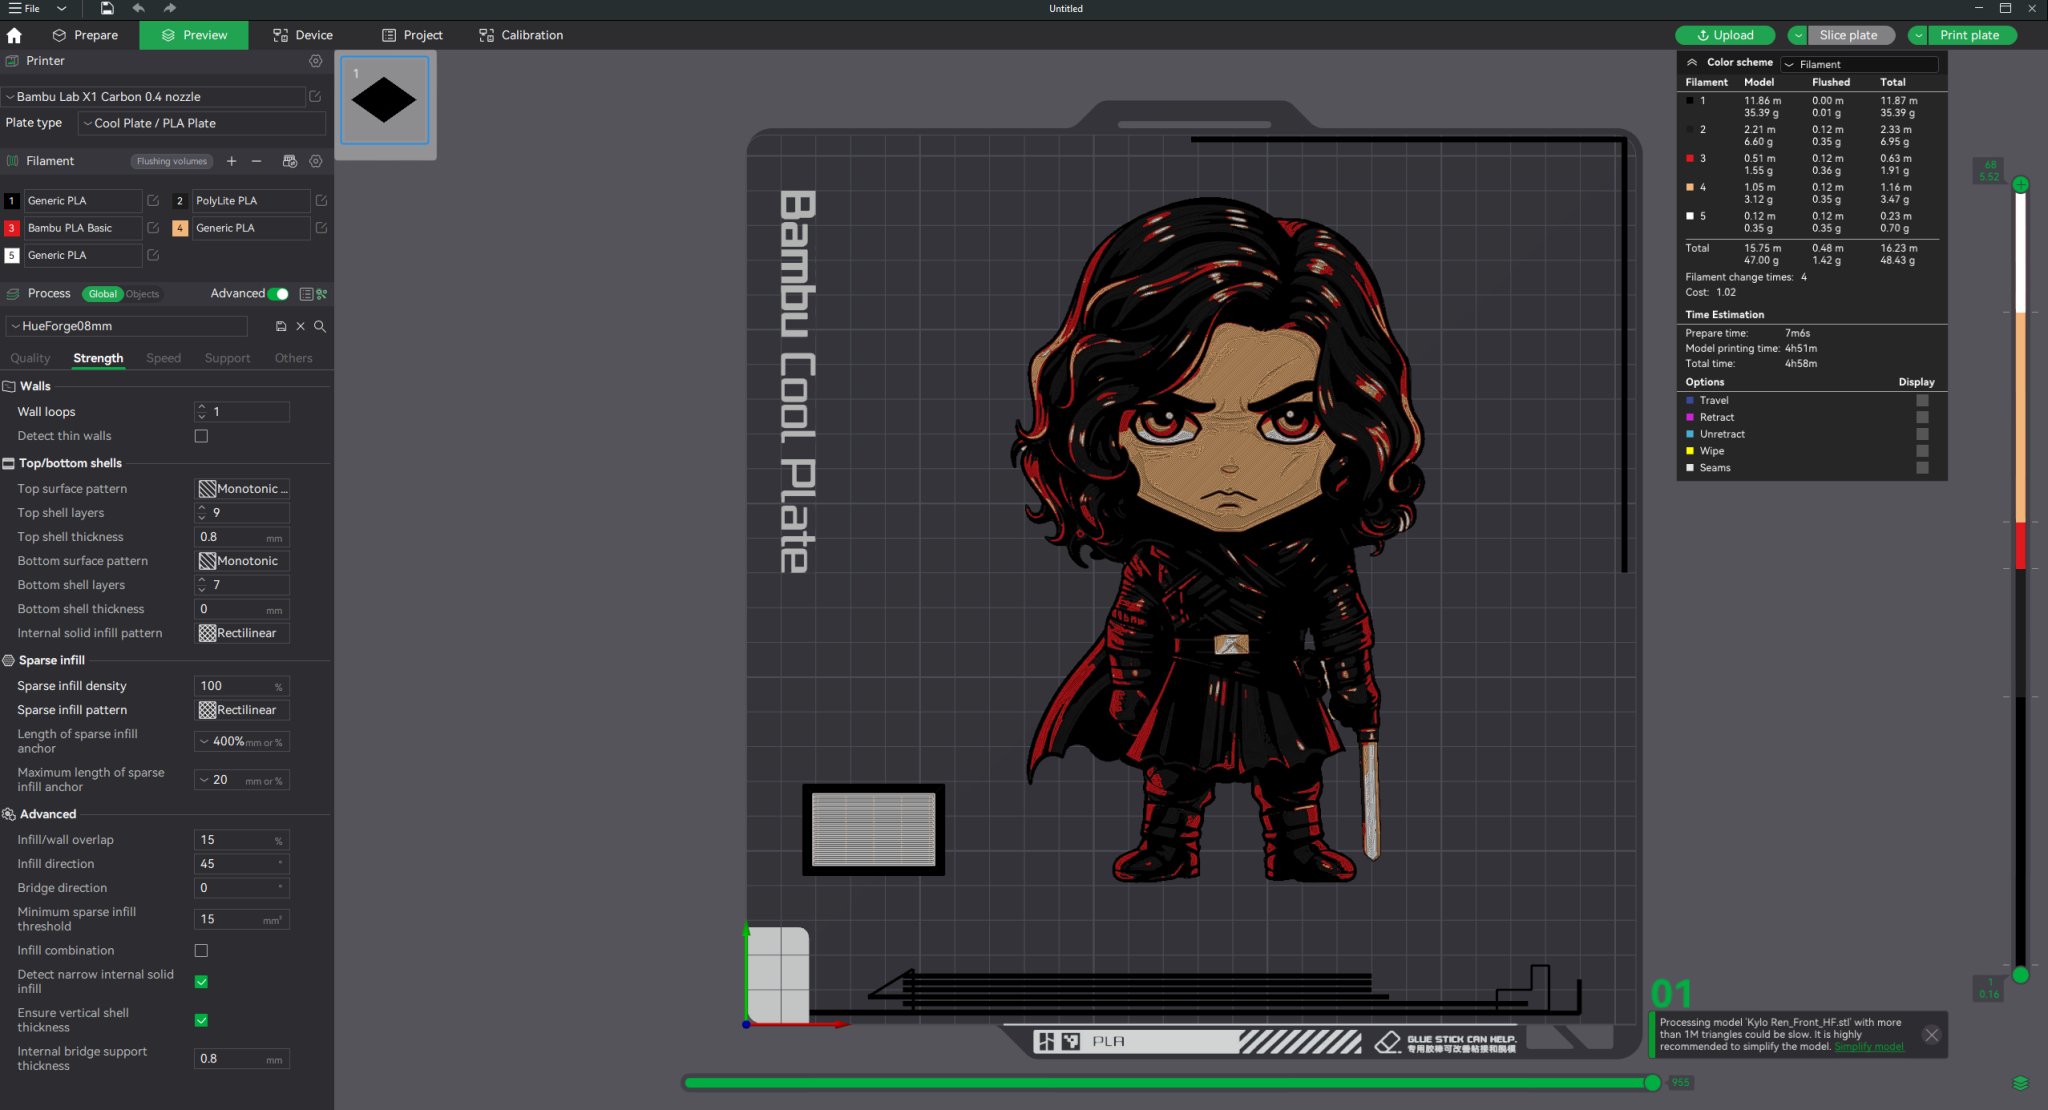The height and width of the screenshot is (1110, 2048).
Task: Enable the Detect thin walls checkbox
Action: pos(201,436)
